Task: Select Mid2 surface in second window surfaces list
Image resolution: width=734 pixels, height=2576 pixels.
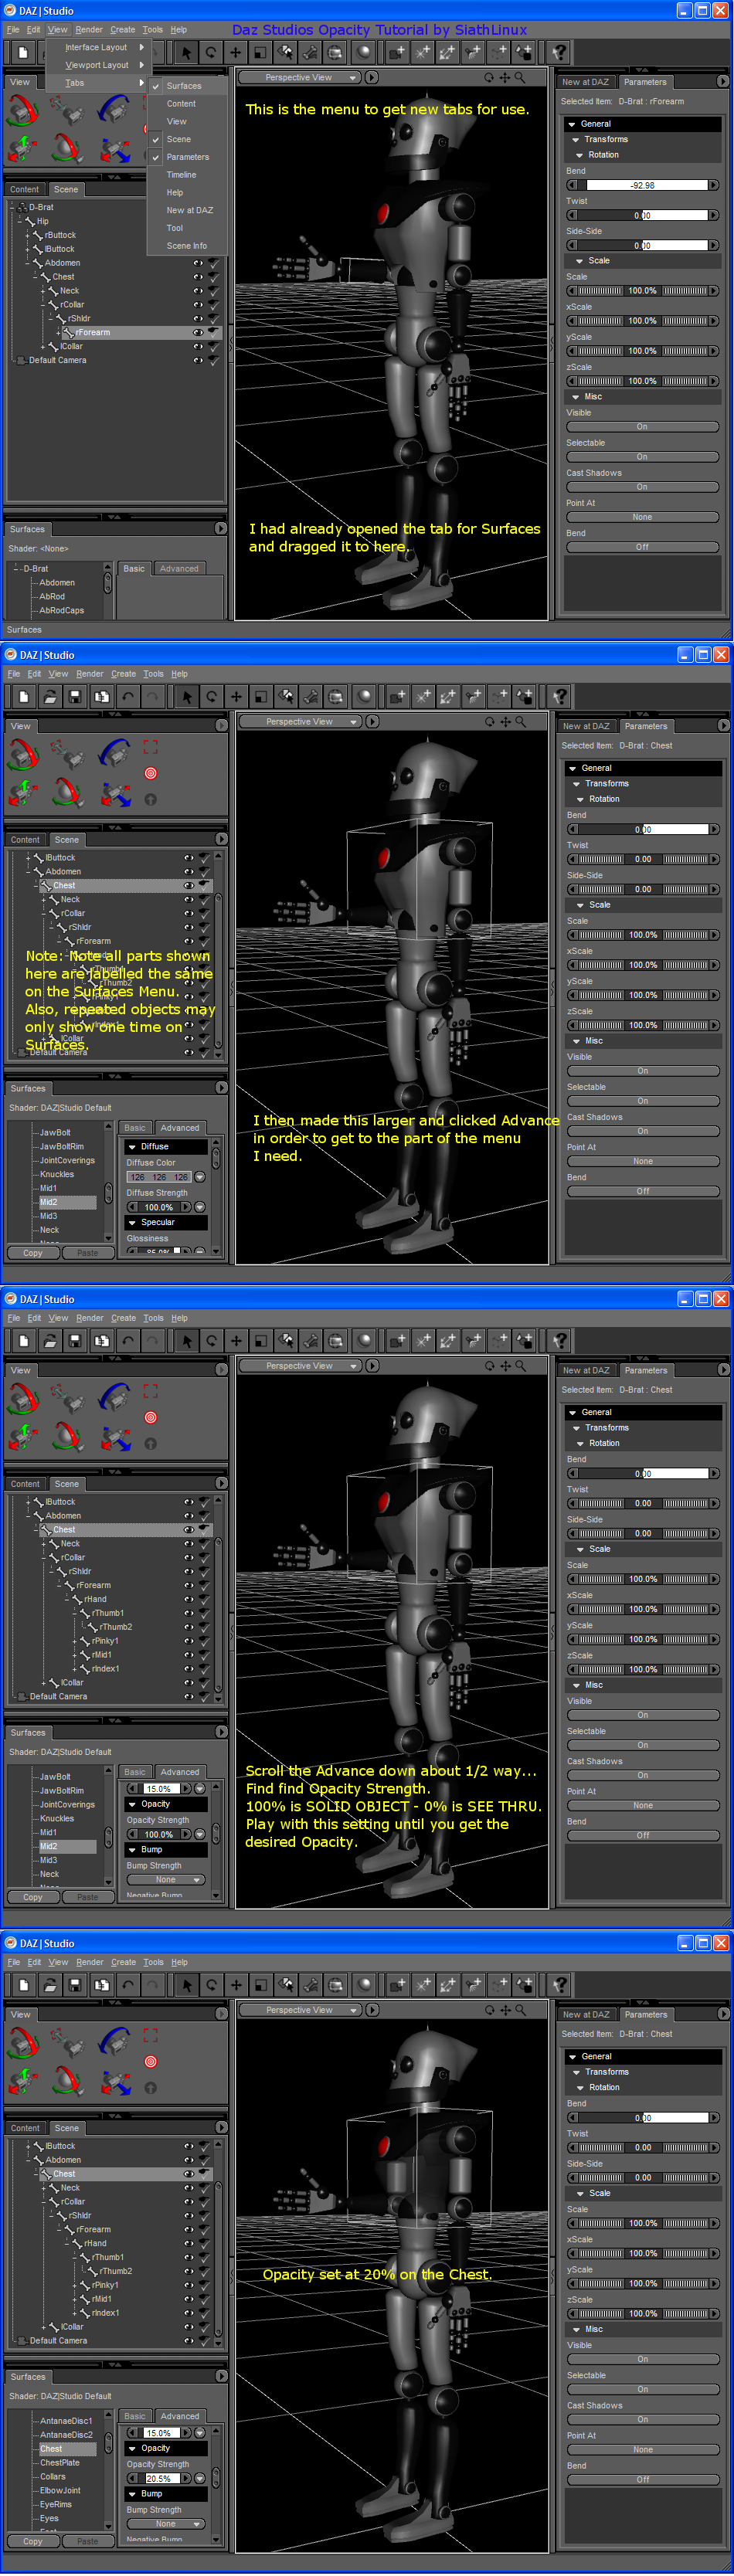Action: click(67, 1202)
